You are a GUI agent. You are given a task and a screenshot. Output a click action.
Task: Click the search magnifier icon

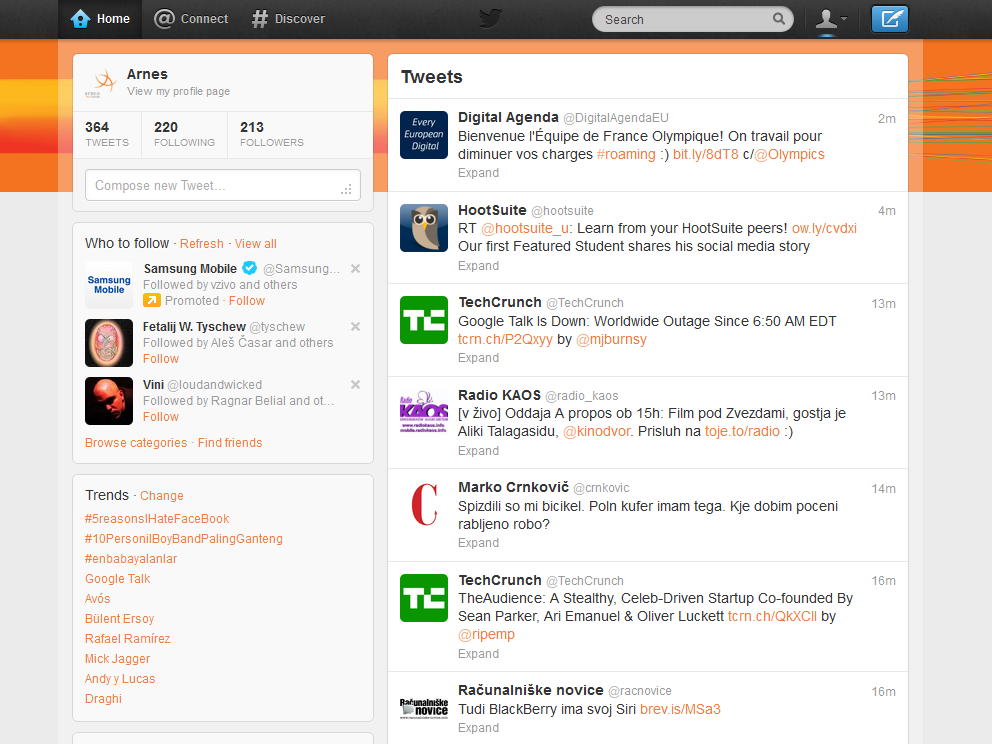pyautogui.click(x=779, y=19)
